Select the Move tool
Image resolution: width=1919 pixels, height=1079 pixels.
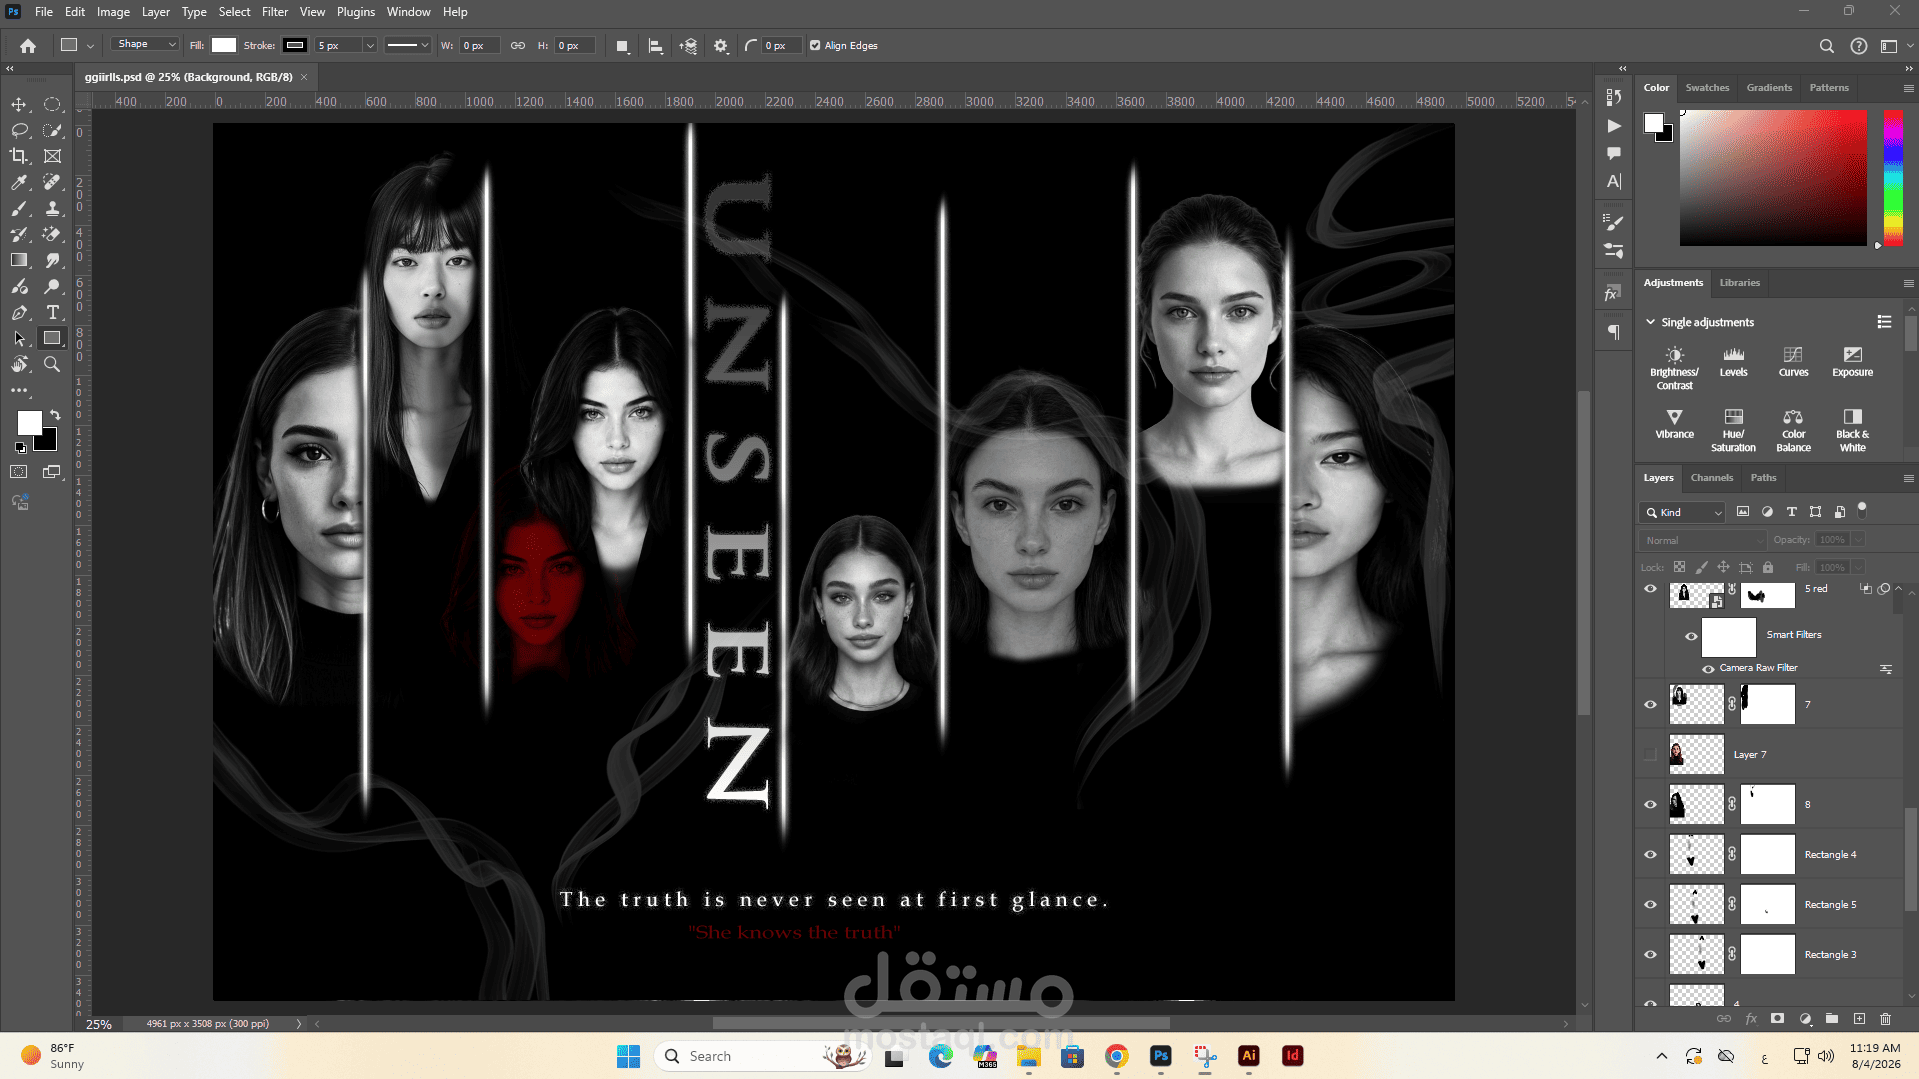(19, 104)
